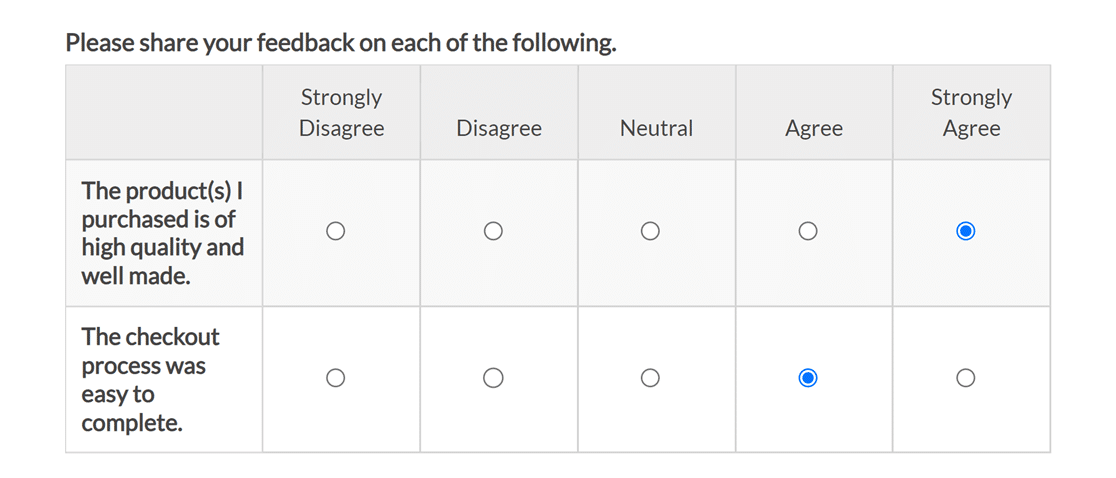This screenshot has width=1116, height=478.
Task: Select Strongly Disagree for product quality statement
Action: click(x=336, y=231)
